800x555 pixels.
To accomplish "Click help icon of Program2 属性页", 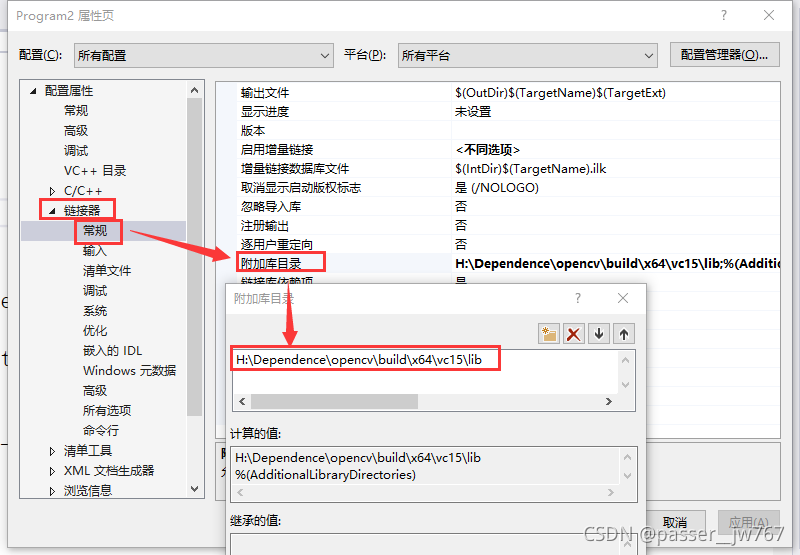I will tap(723, 15).
